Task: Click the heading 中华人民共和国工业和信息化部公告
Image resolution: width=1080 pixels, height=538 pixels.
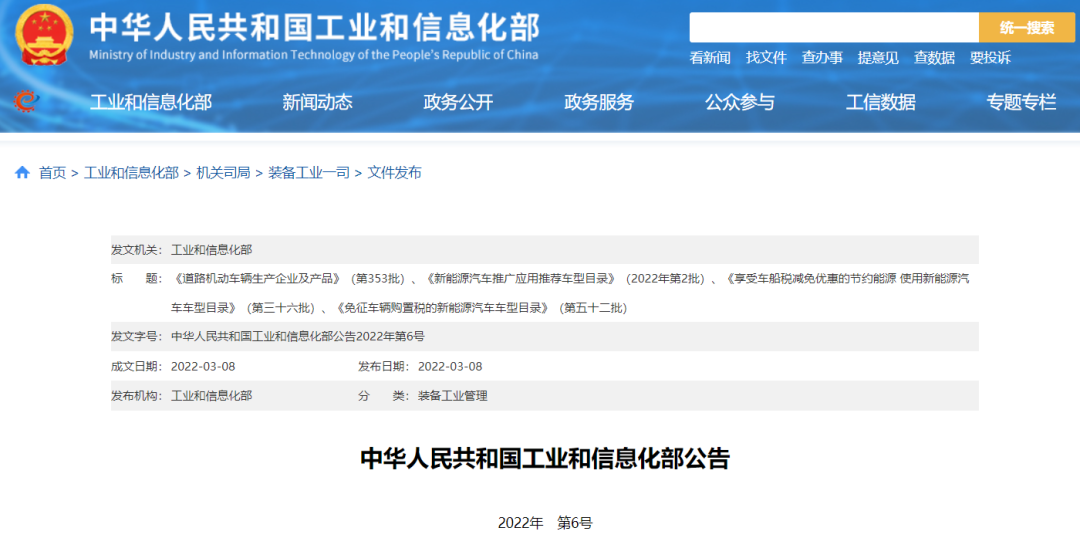Action: click(x=545, y=459)
